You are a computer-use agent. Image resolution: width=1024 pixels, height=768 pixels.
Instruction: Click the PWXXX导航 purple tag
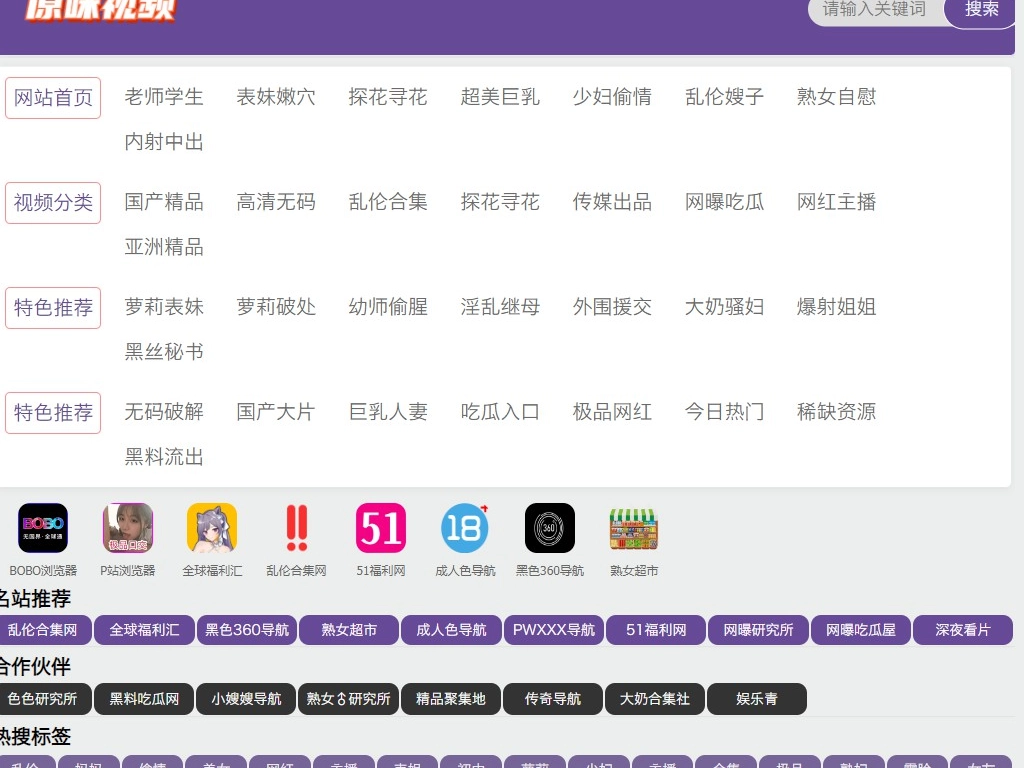click(x=554, y=630)
